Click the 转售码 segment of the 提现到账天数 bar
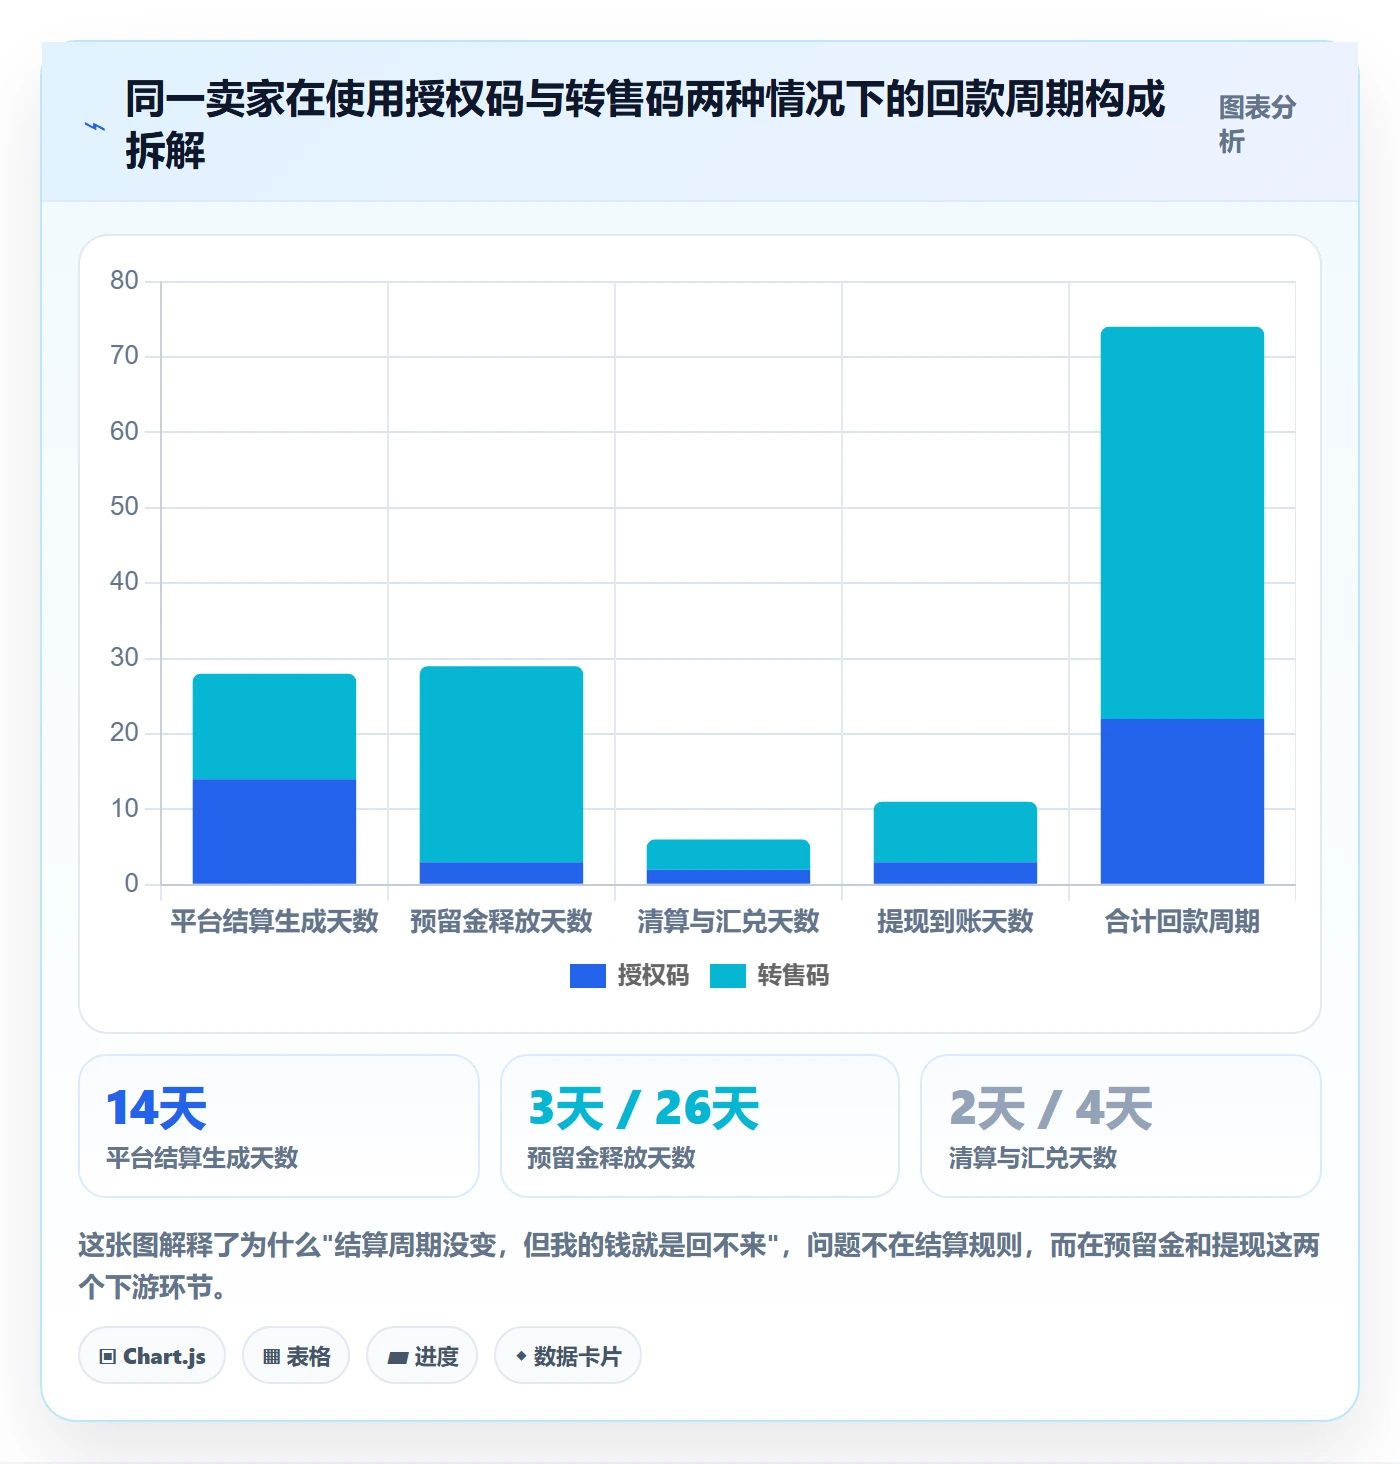 955,832
